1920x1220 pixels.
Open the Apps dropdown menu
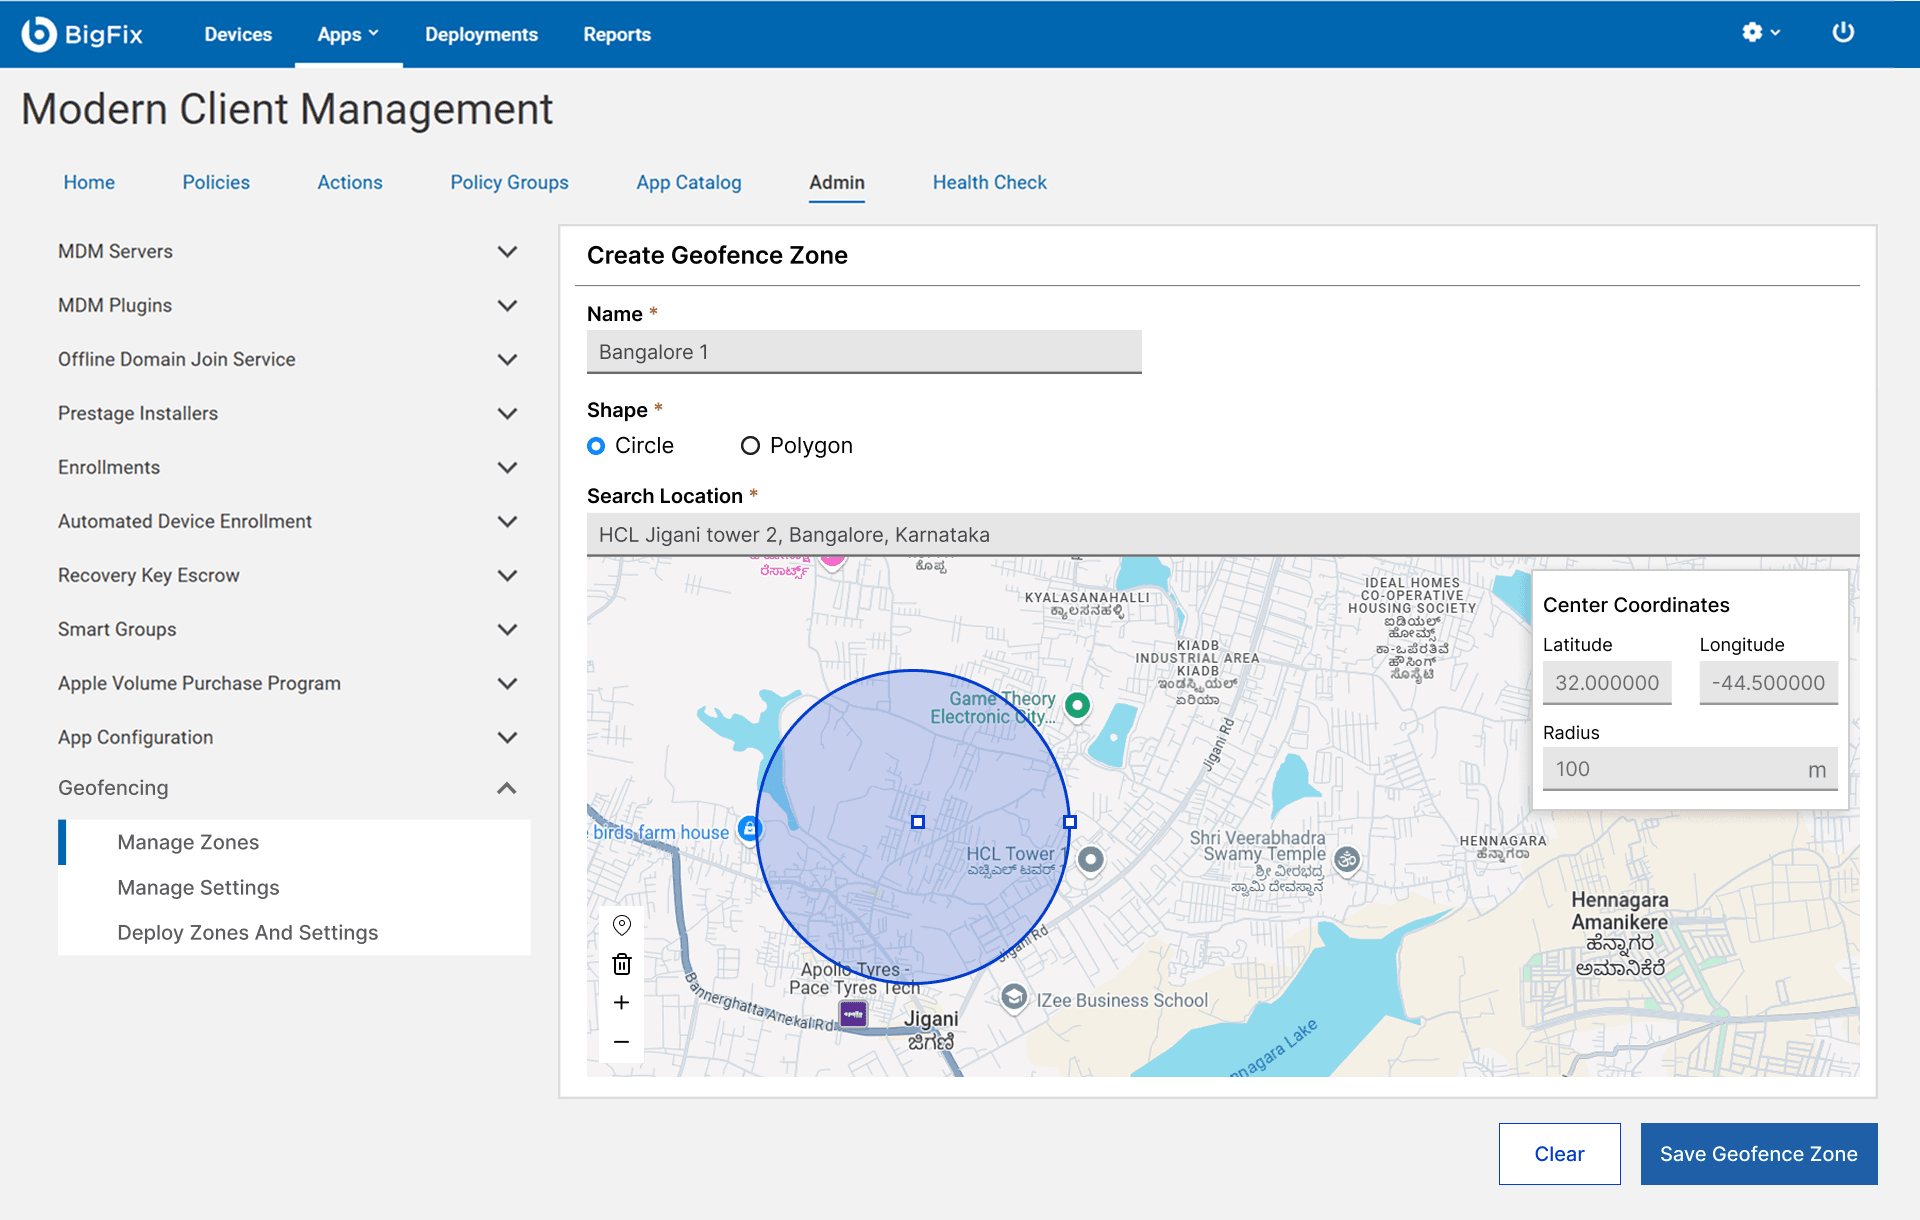point(348,34)
